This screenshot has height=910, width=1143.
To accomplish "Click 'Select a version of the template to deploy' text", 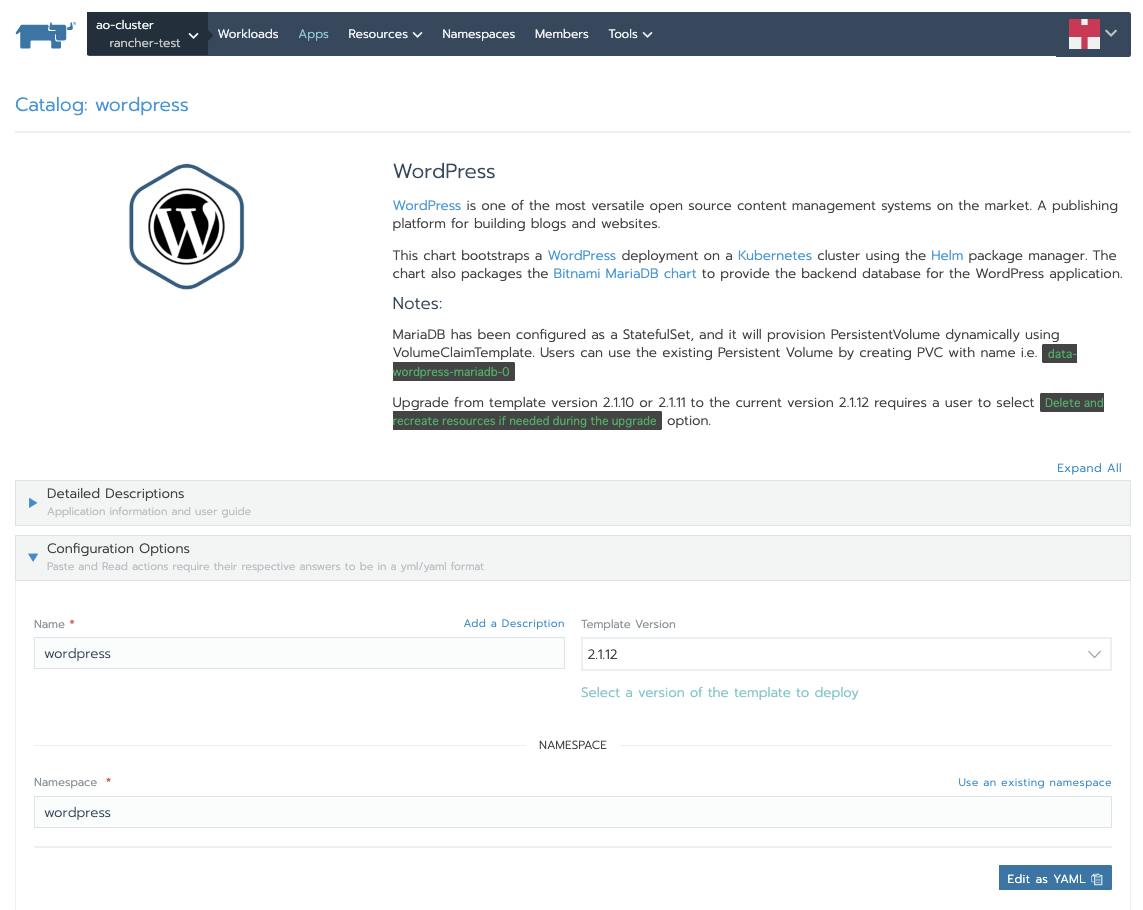I will [719, 693].
